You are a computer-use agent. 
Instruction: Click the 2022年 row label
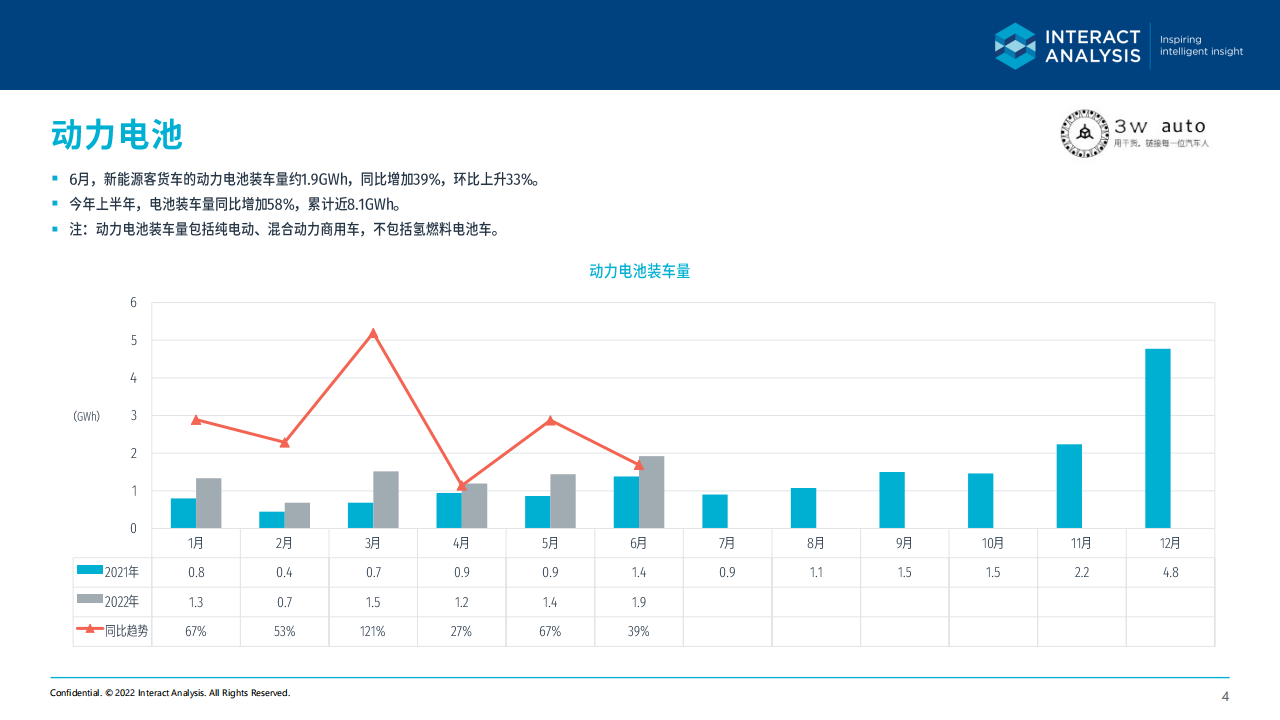click(121, 602)
